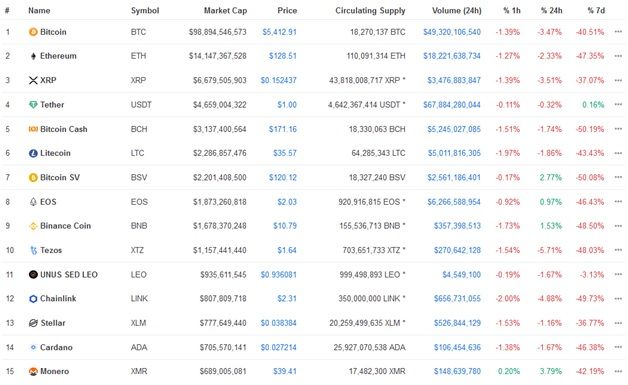Click the Ethereum diamond logo icon
628x385 pixels.
[x=33, y=56]
